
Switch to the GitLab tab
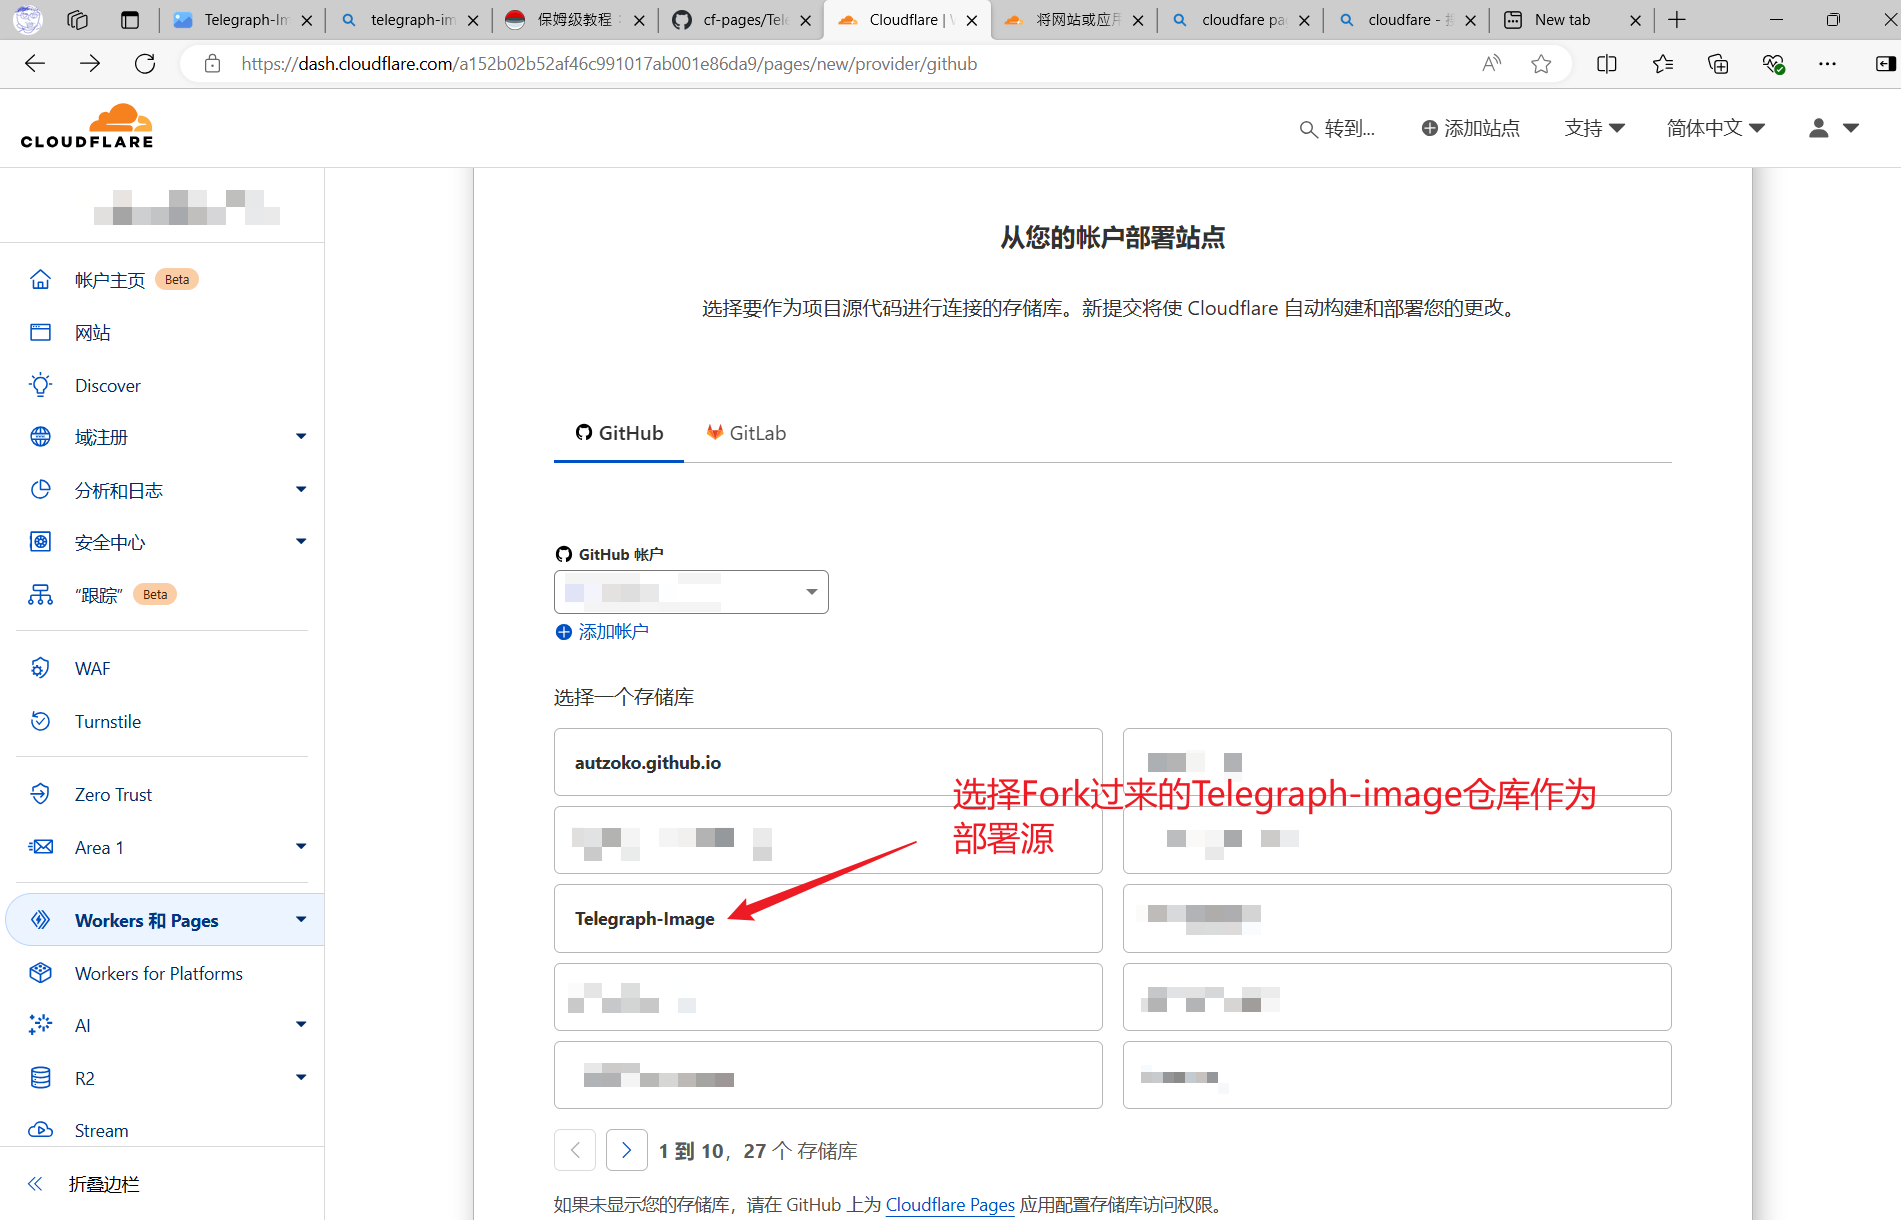click(746, 433)
